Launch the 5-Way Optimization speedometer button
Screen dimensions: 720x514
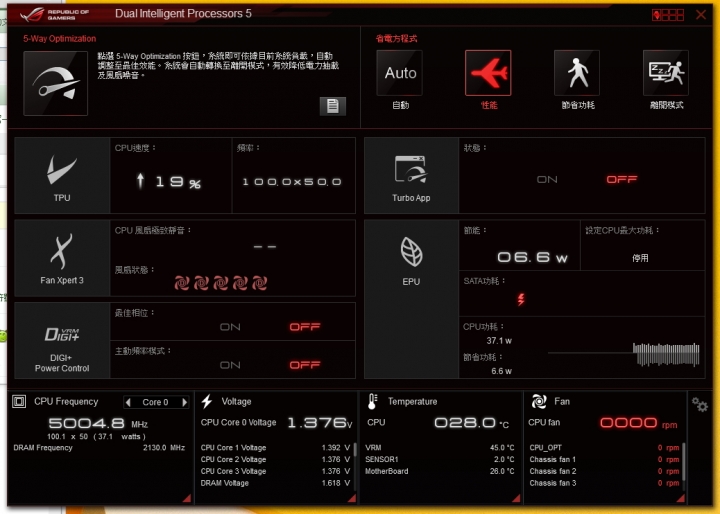click(56, 83)
